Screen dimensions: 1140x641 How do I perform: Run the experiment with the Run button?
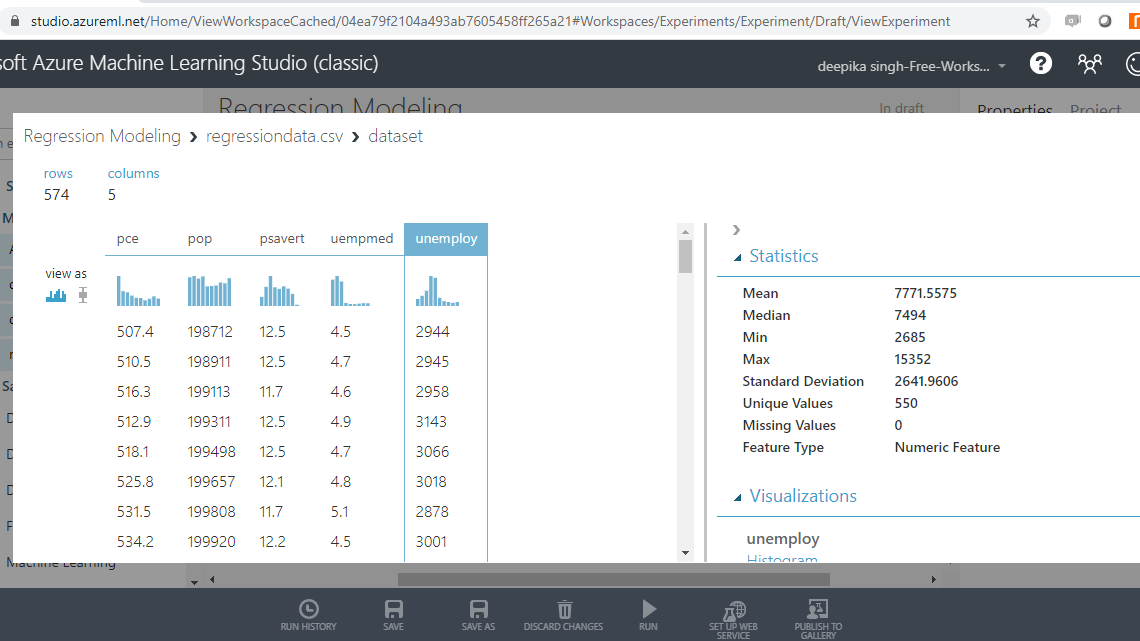point(649,615)
